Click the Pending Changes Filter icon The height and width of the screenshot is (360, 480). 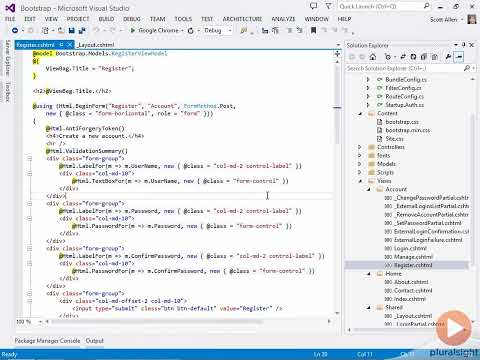(387, 57)
